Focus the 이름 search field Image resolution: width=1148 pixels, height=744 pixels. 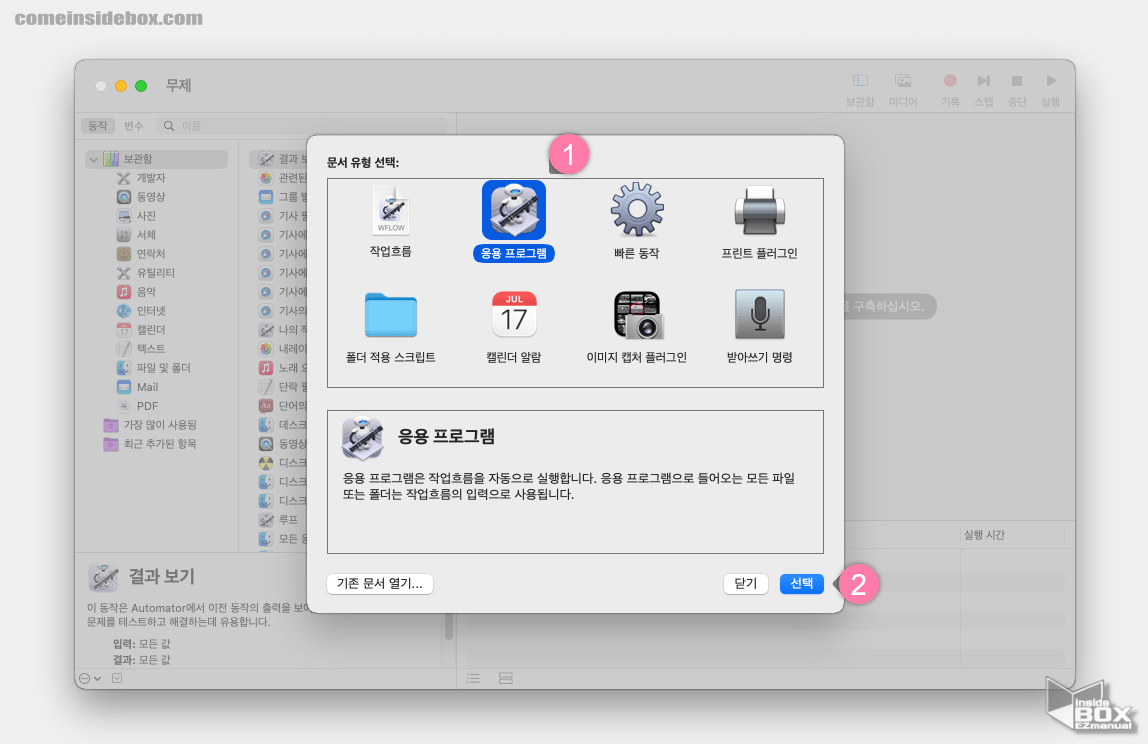301,126
